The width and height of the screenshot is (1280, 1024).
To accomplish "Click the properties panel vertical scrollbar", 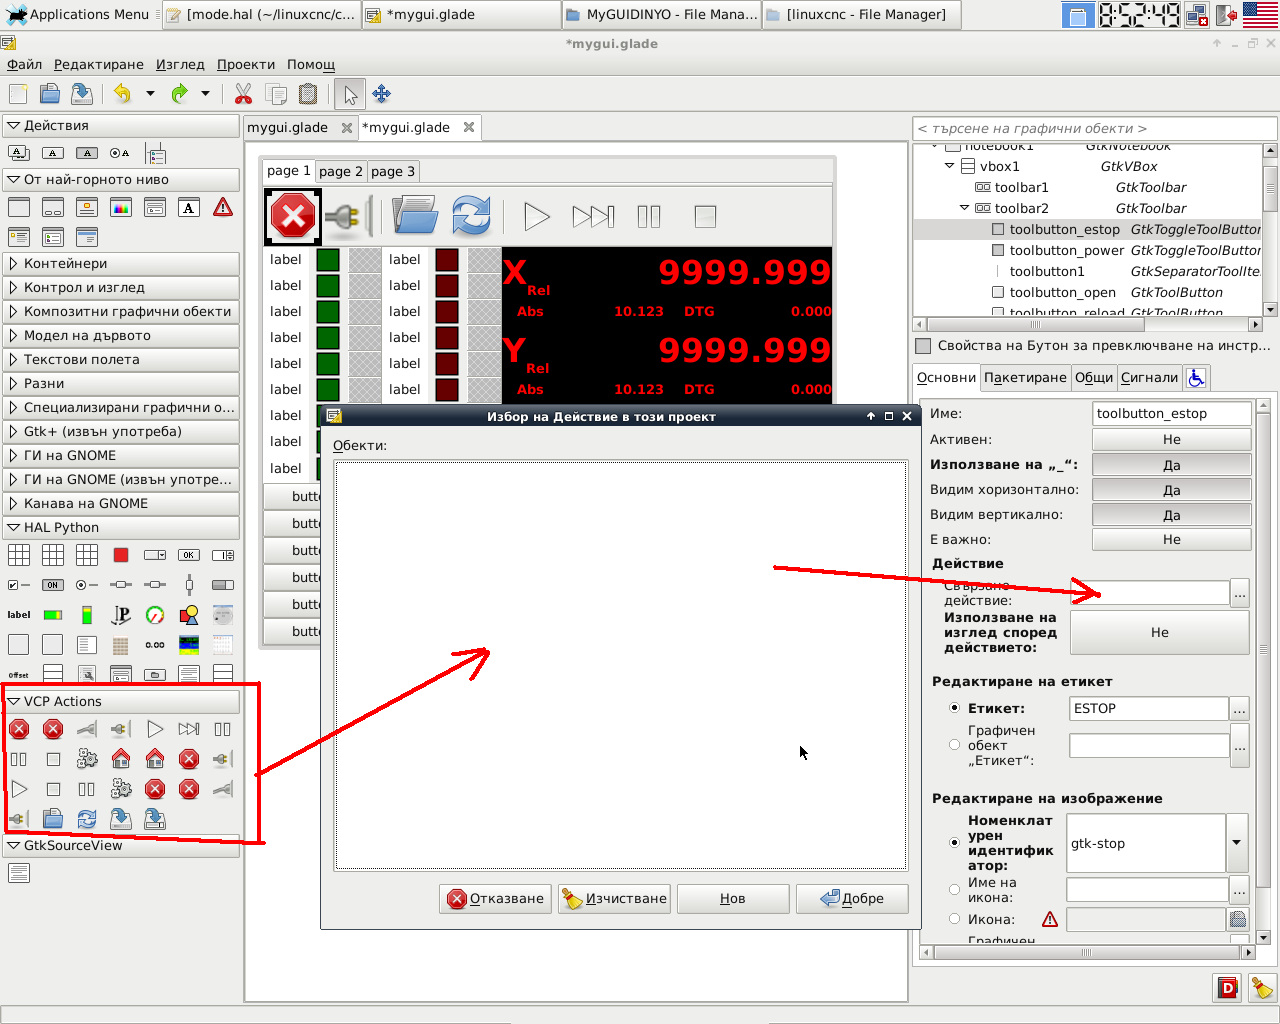I will pyautogui.click(x=1263, y=672).
